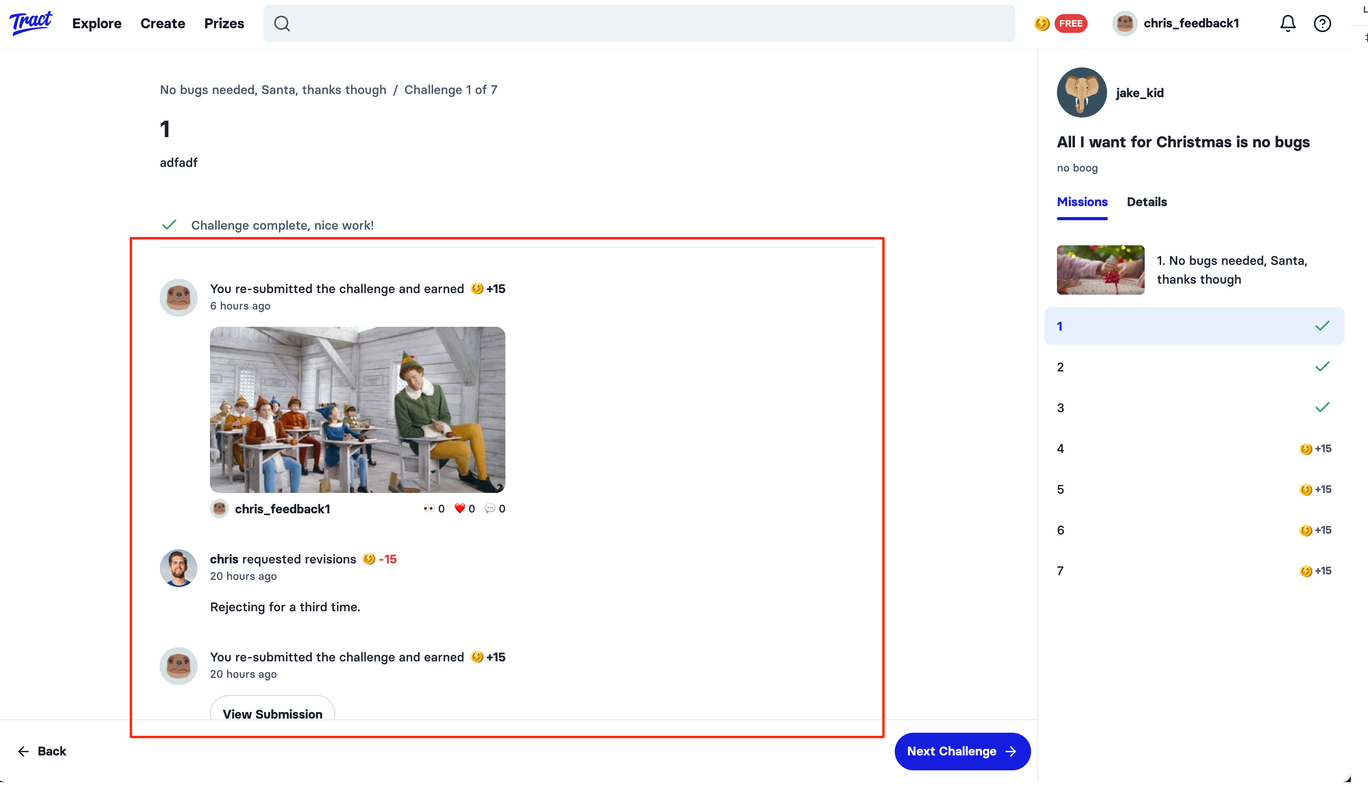The width and height of the screenshot is (1368, 786).
Task: Open the Tract logo home link
Action: pos(31,23)
